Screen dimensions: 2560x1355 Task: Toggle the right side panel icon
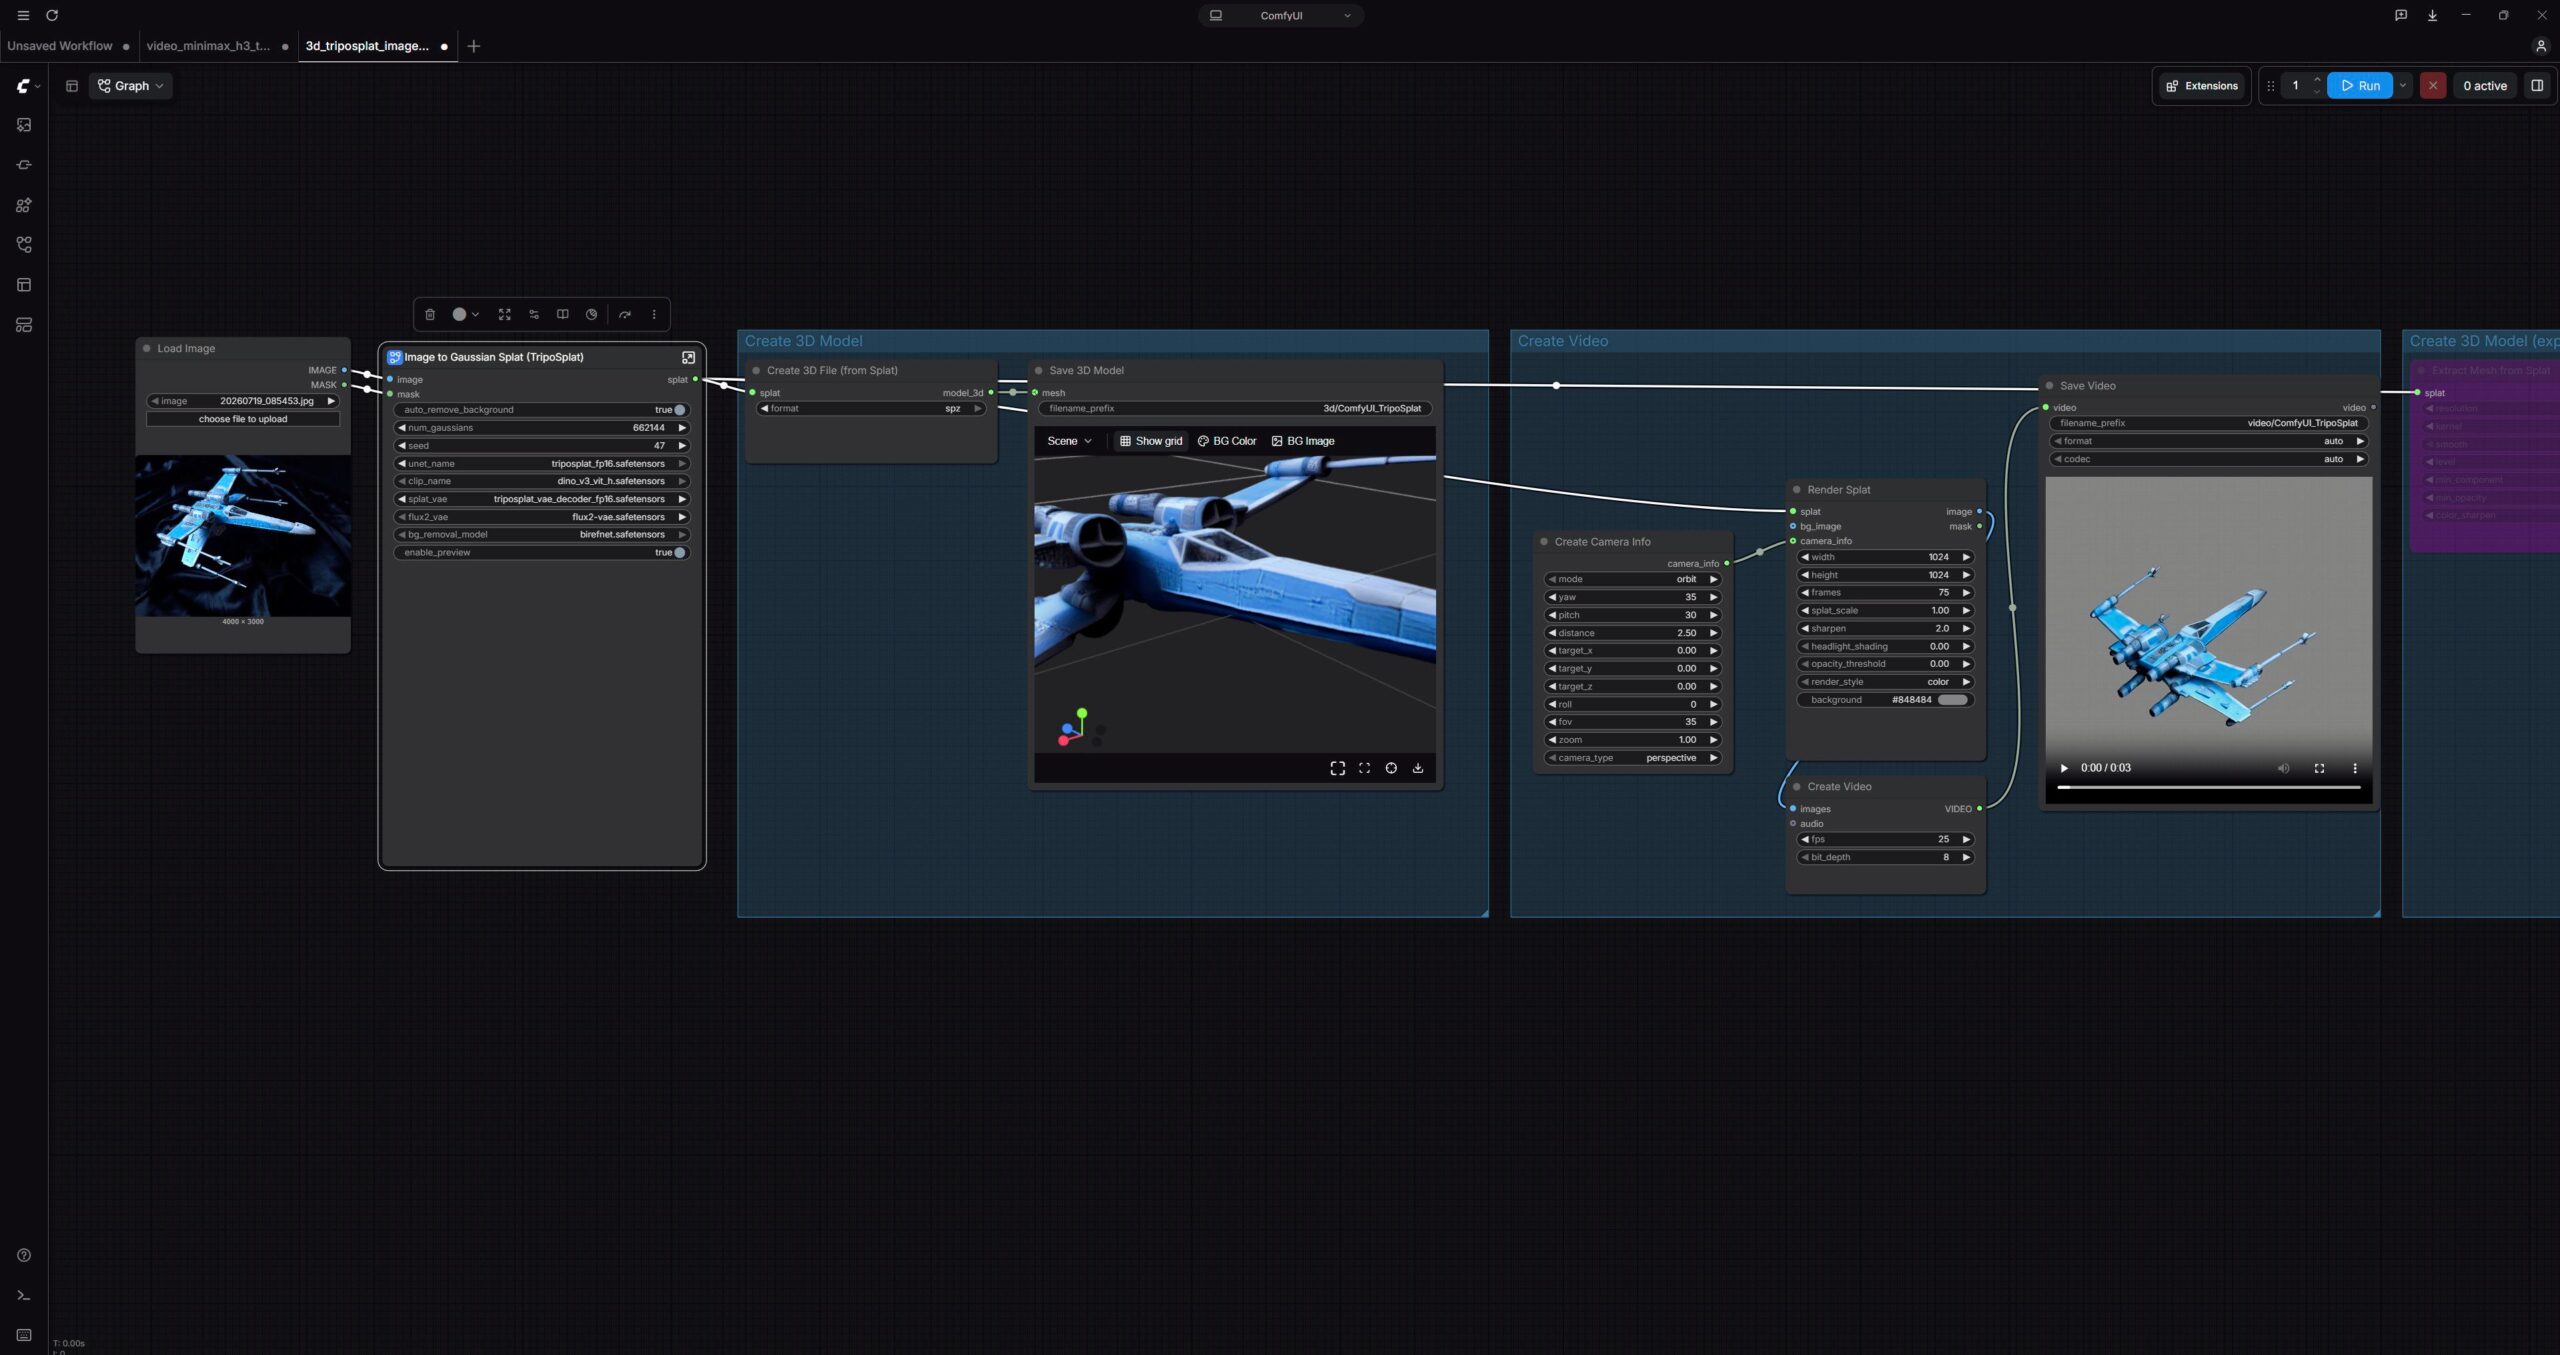pyautogui.click(x=2537, y=86)
